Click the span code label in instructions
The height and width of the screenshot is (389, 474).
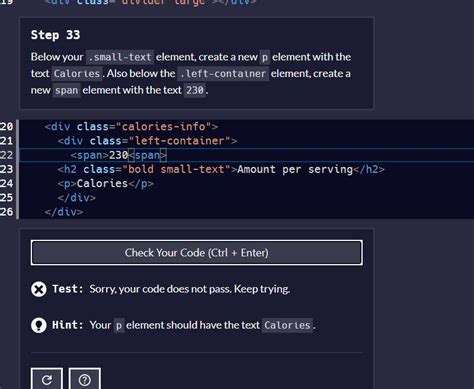coord(66,90)
